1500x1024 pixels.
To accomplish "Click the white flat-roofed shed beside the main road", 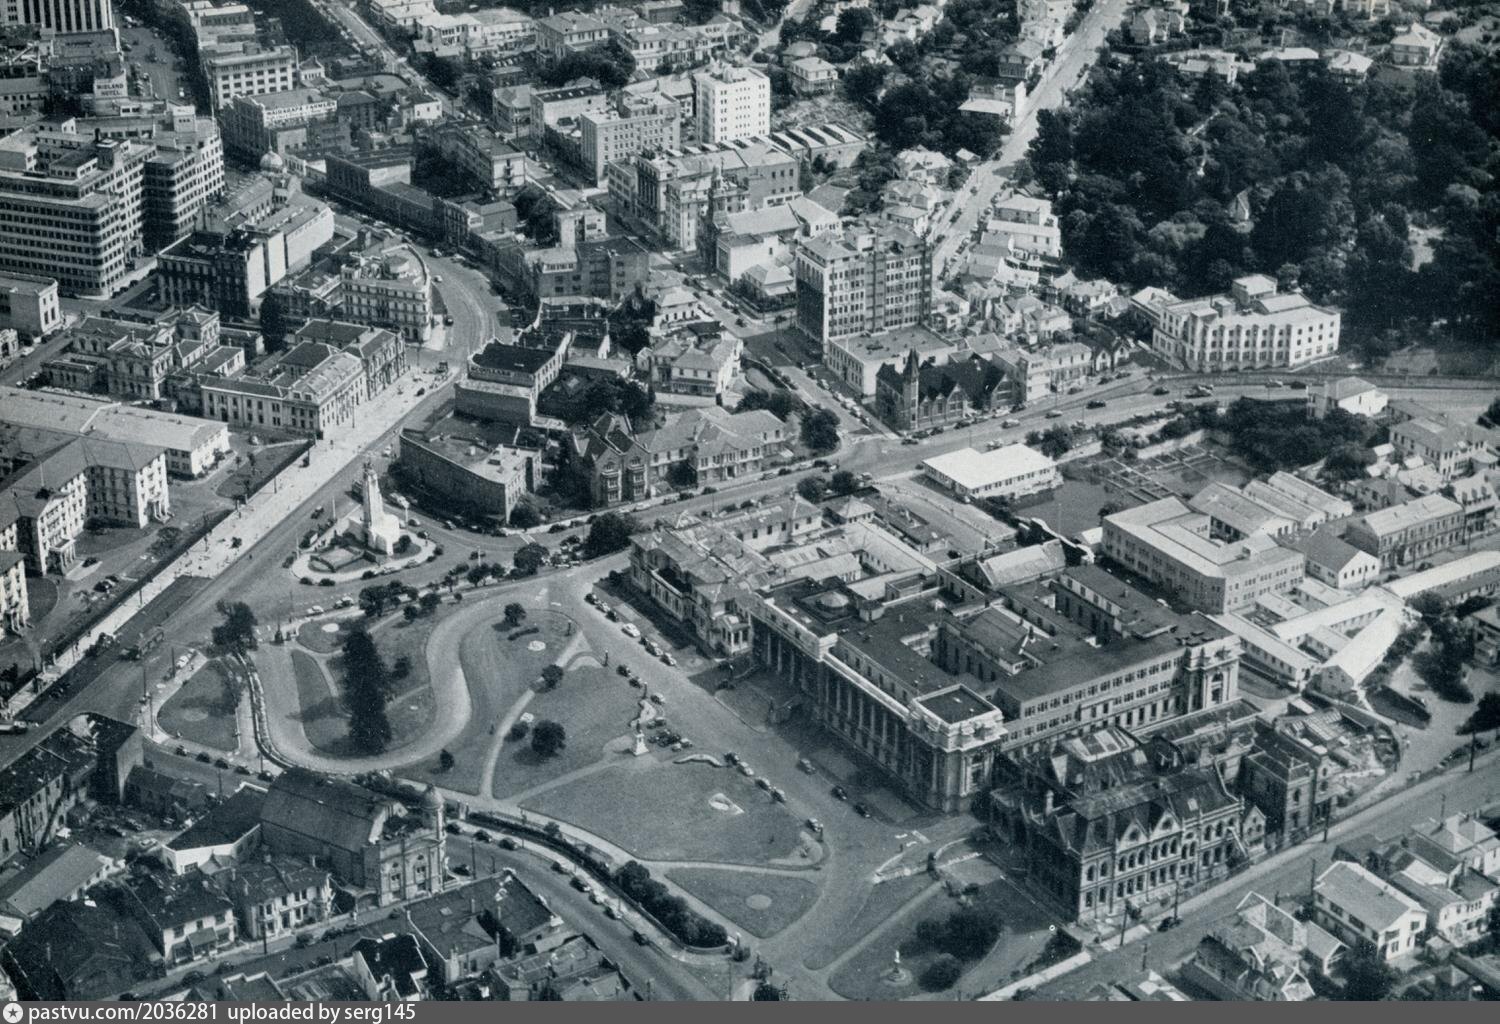I will [x=990, y=469].
